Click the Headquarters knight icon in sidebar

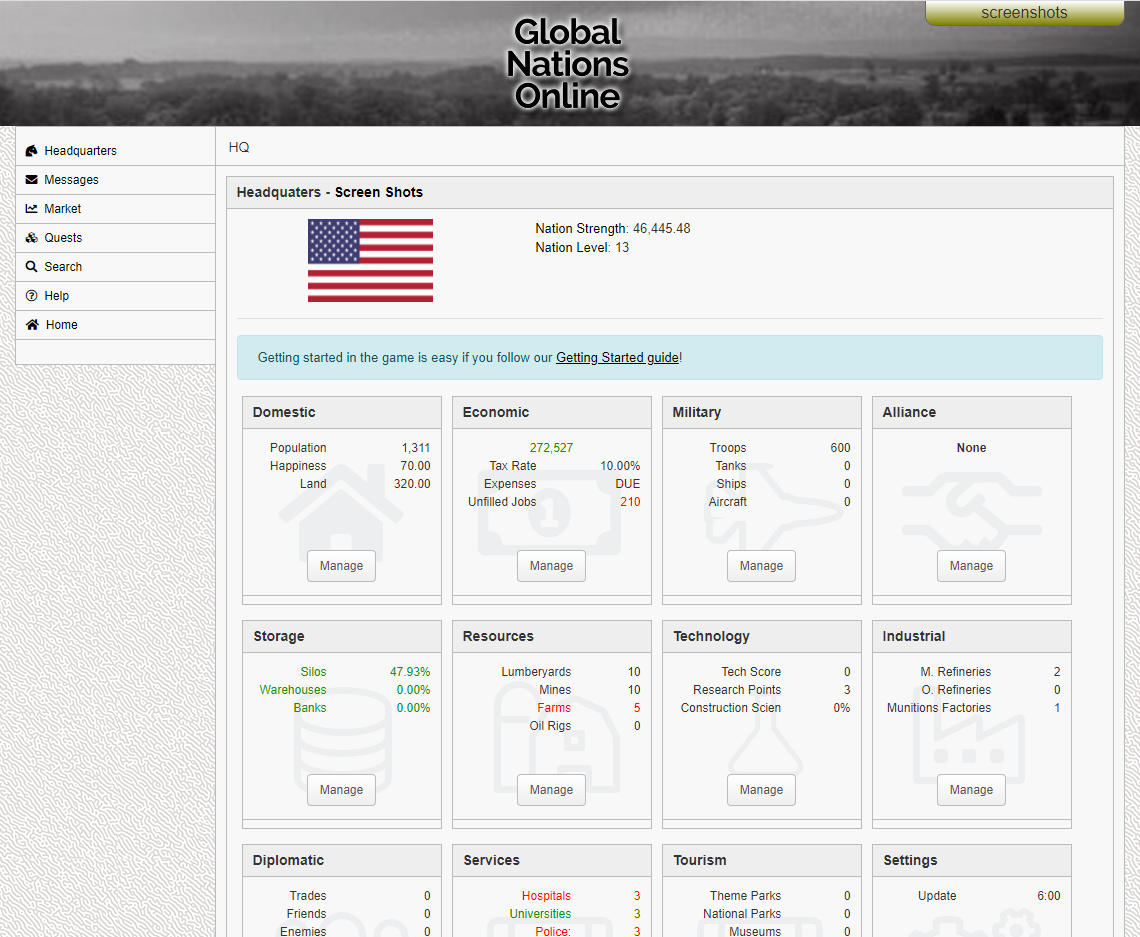(32, 151)
